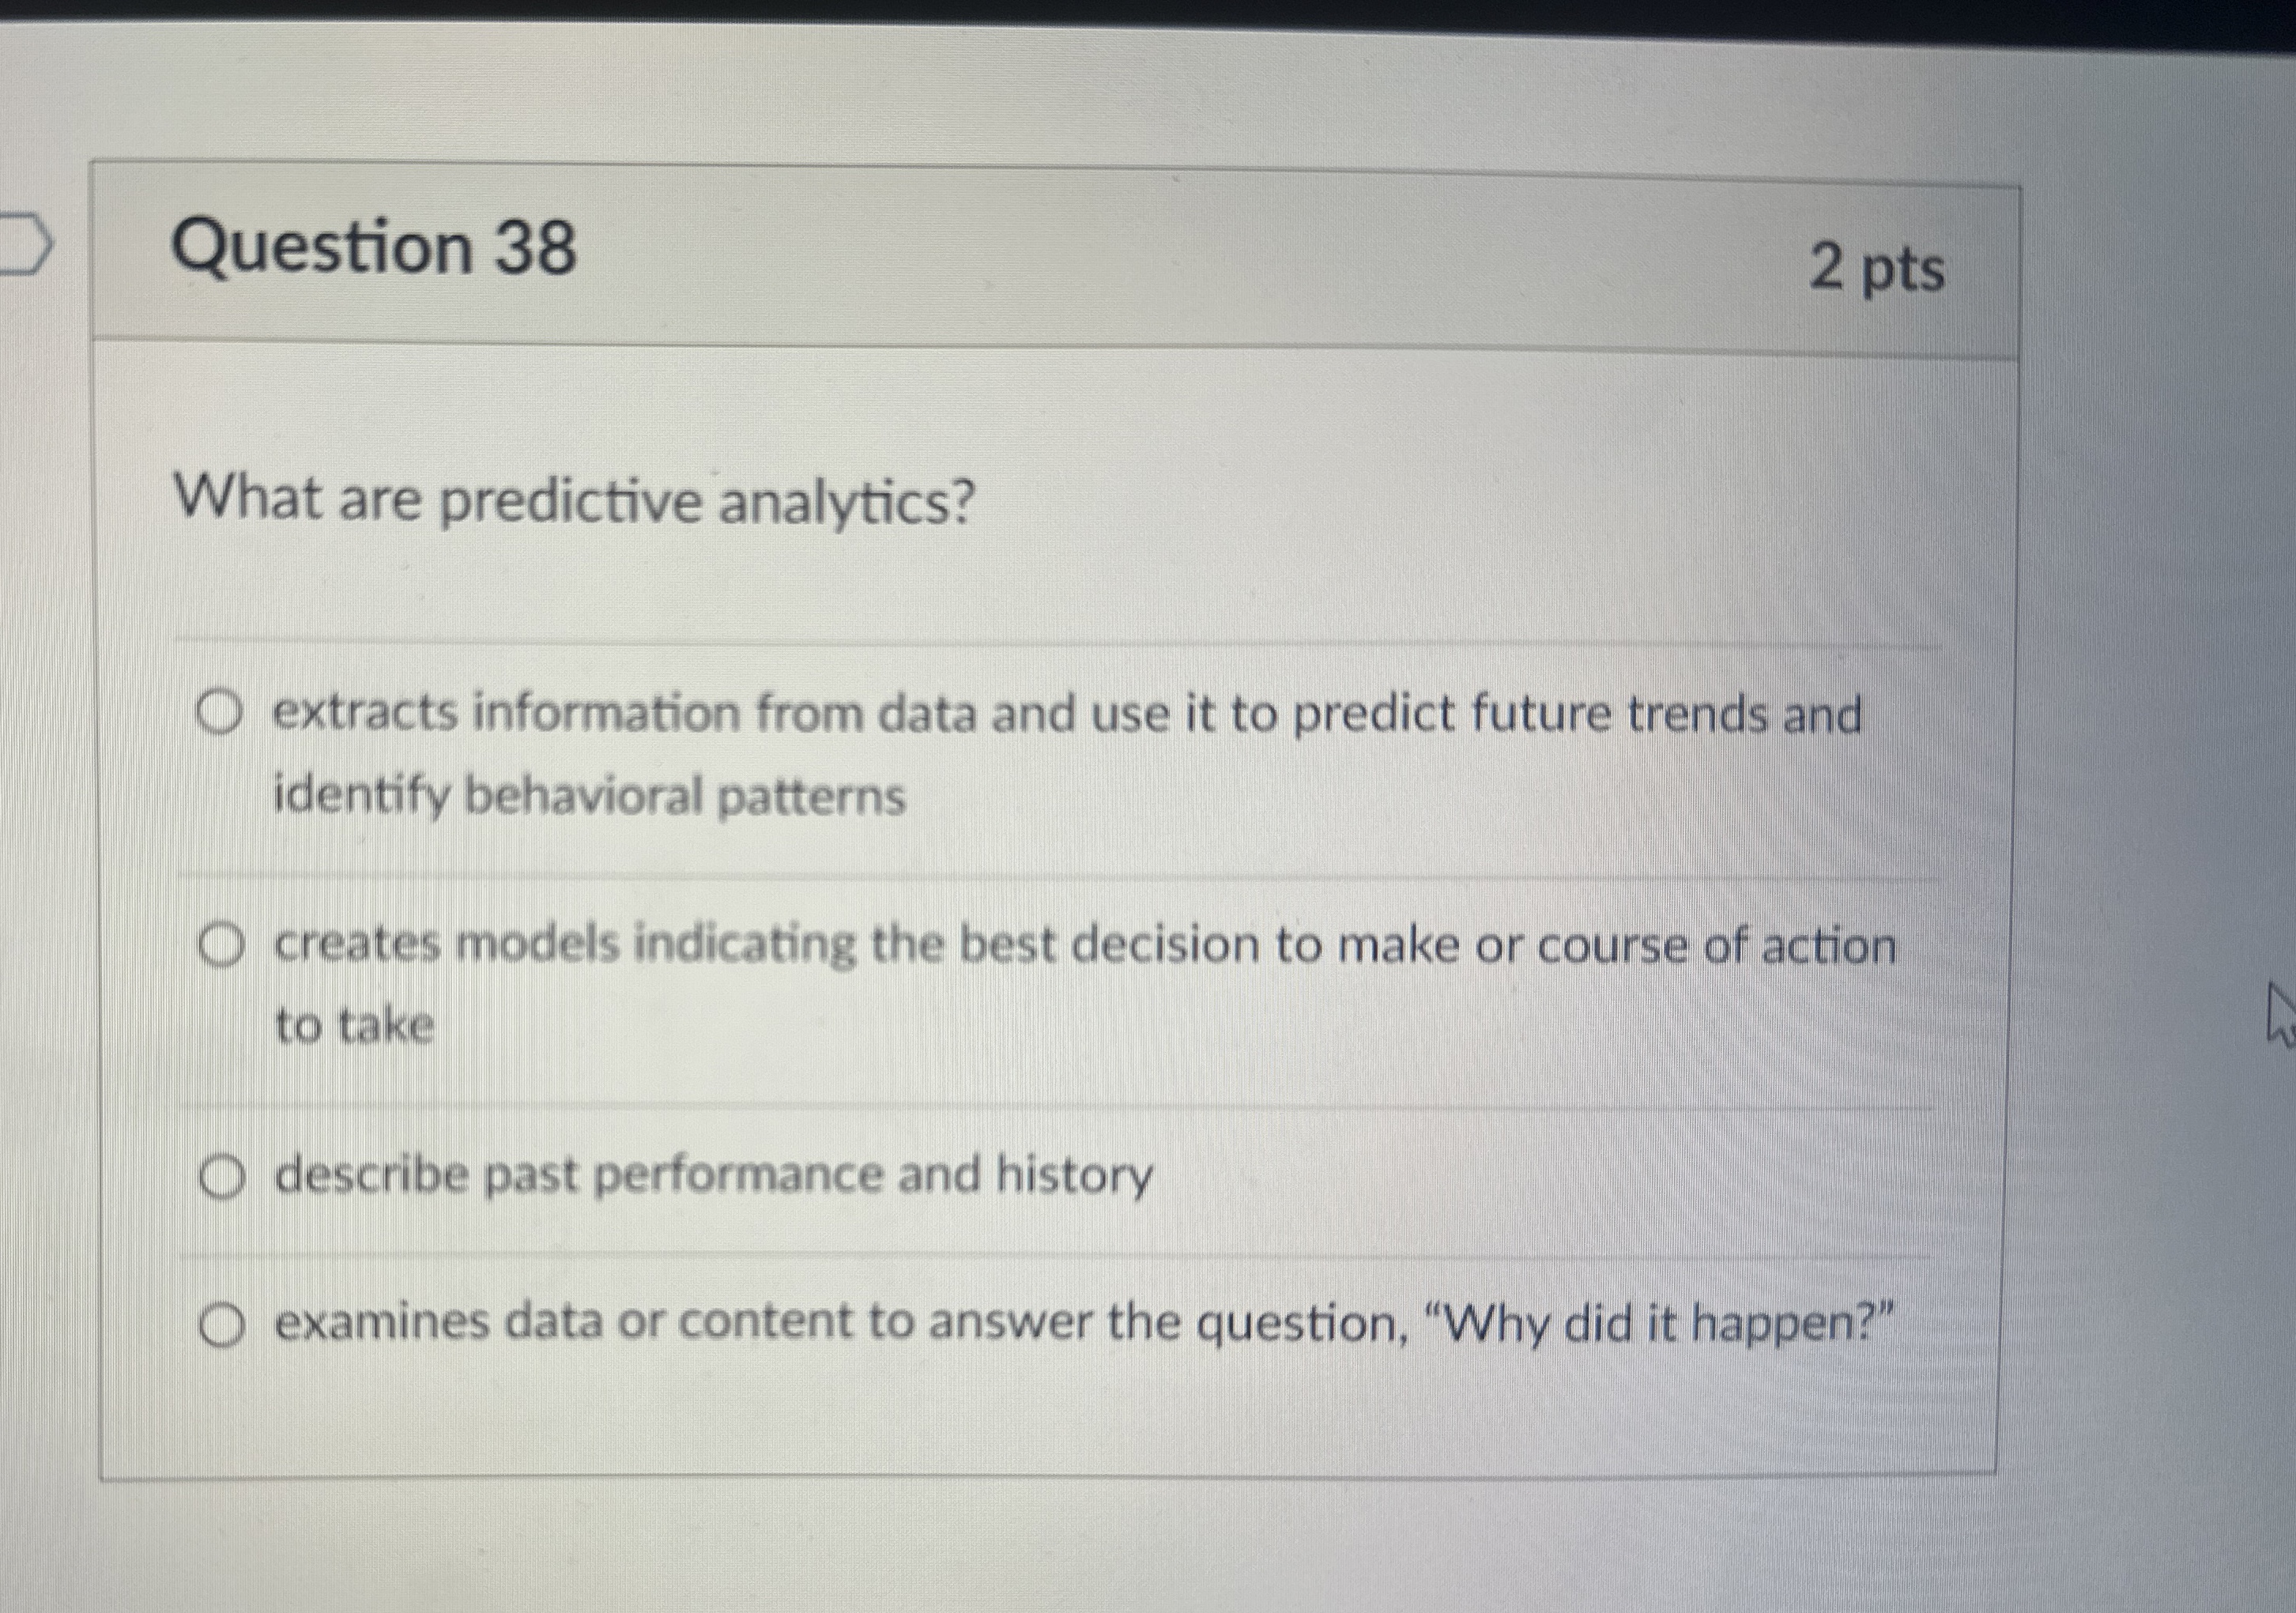Click the text 'identify behavioral patterns'
The width and height of the screenshot is (2296, 1613).
coord(588,793)
